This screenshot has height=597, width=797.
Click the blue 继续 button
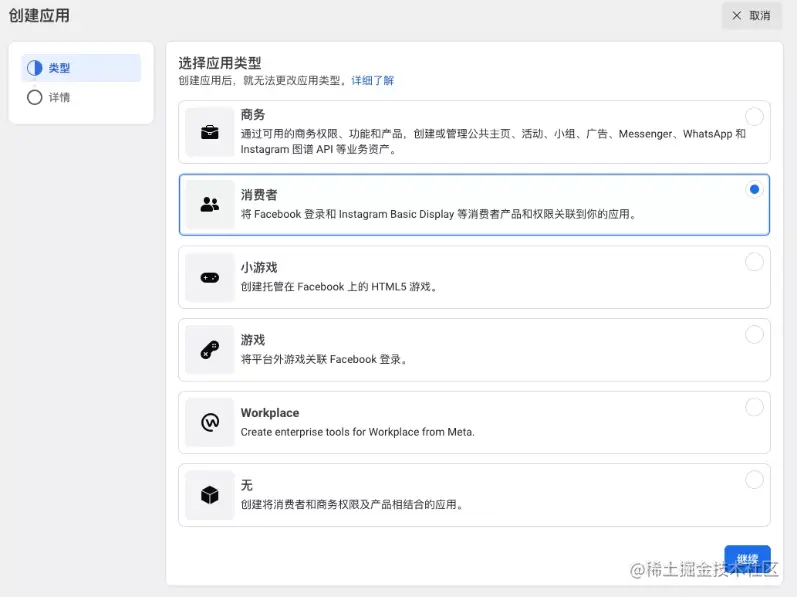coord(747,559)
